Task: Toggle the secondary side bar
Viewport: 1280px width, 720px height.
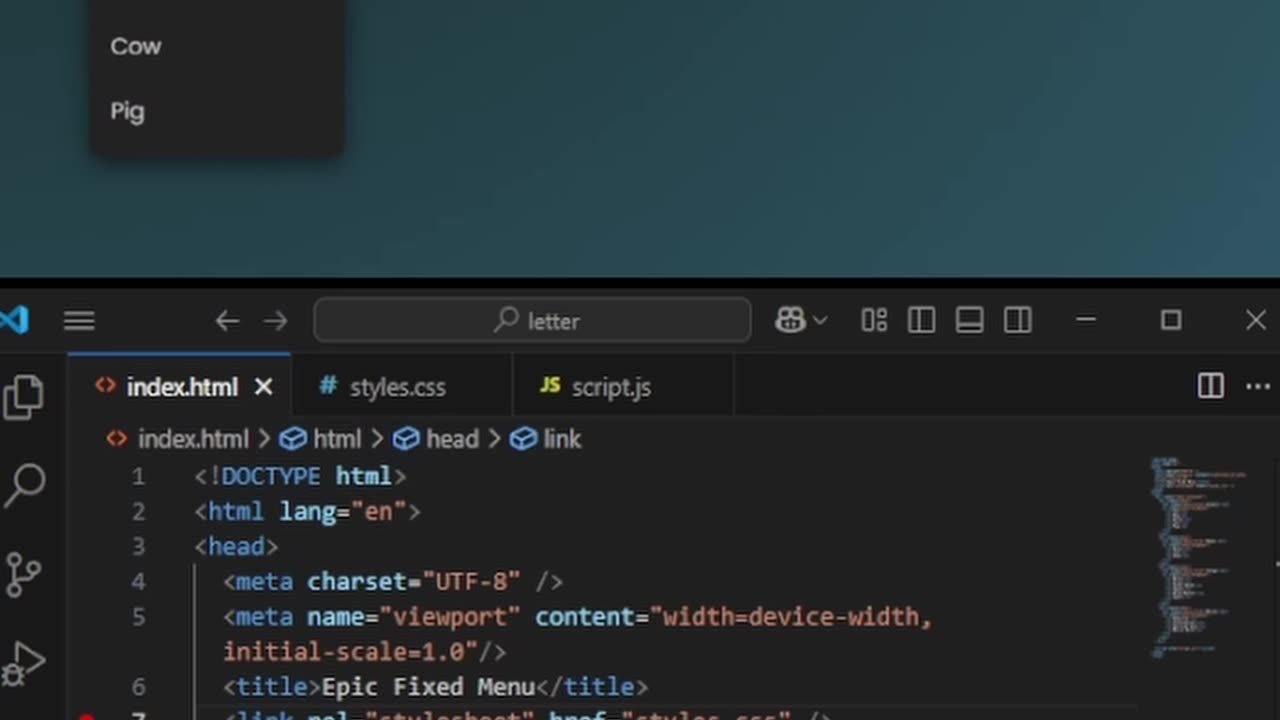Action: click(1018, 320)
